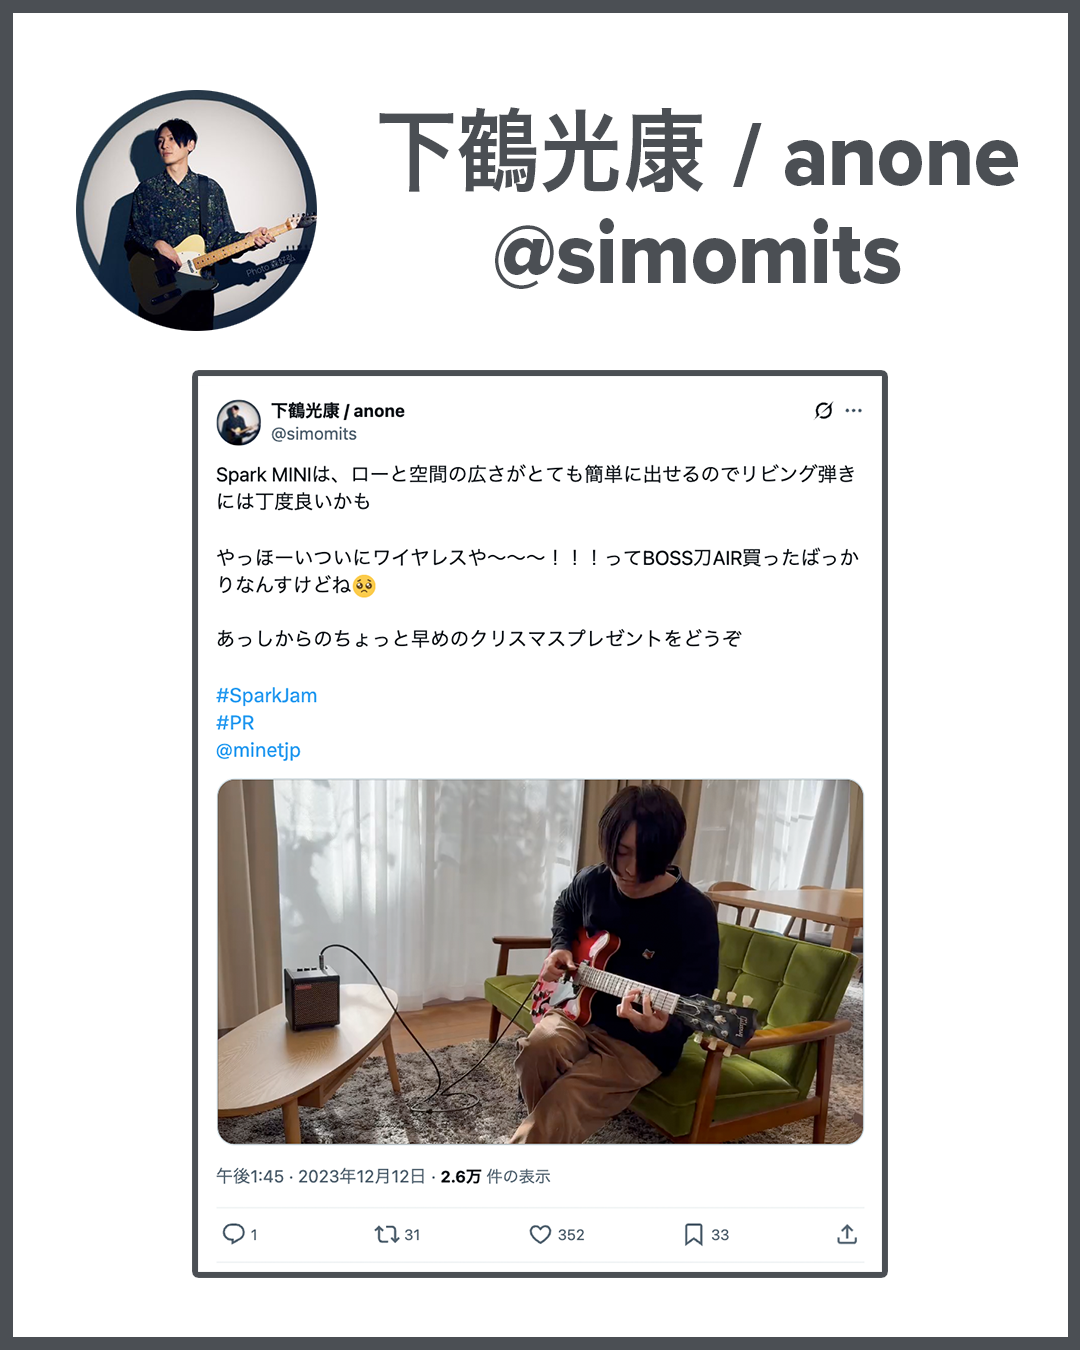Screen dimensions: 1080x1350
Task: Open the @minetjp mention
Action: point(258,750)
